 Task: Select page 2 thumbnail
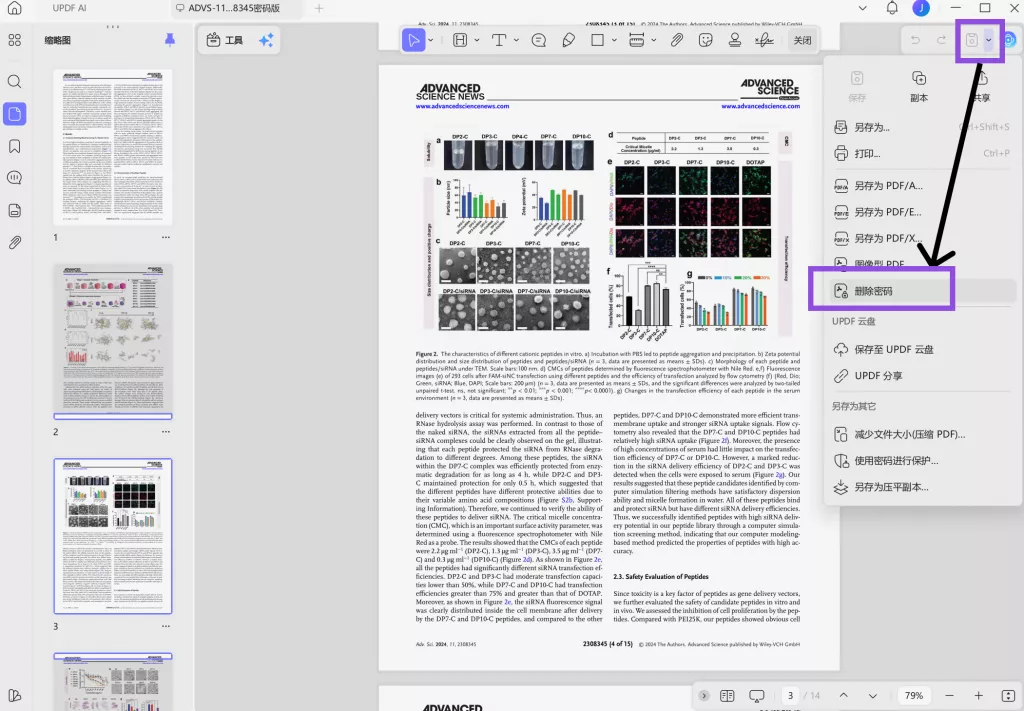(112, 338)
